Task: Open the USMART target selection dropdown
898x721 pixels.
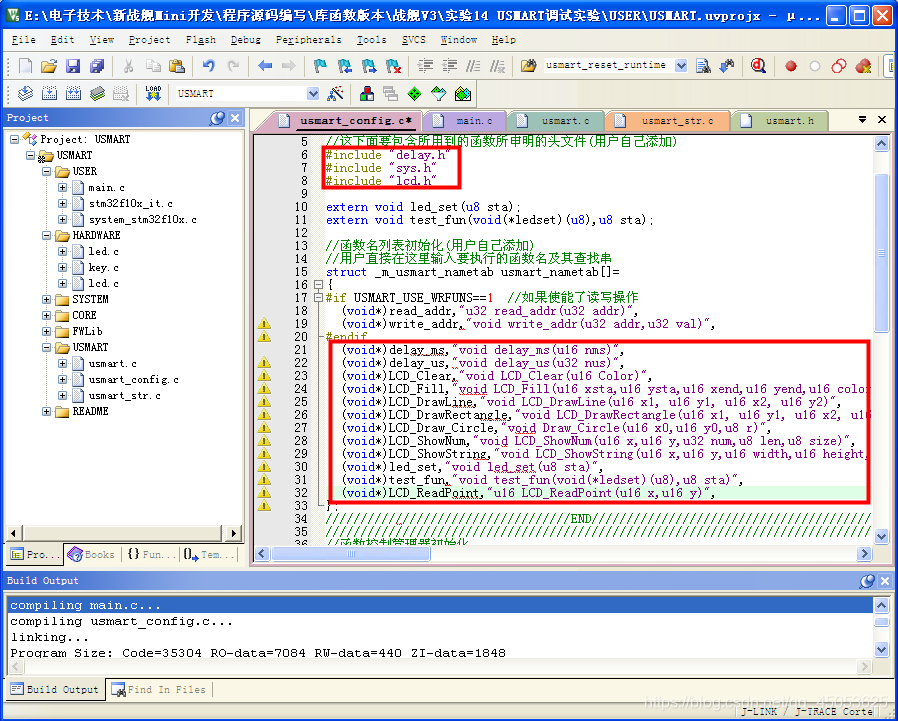Action: [313, 93]
